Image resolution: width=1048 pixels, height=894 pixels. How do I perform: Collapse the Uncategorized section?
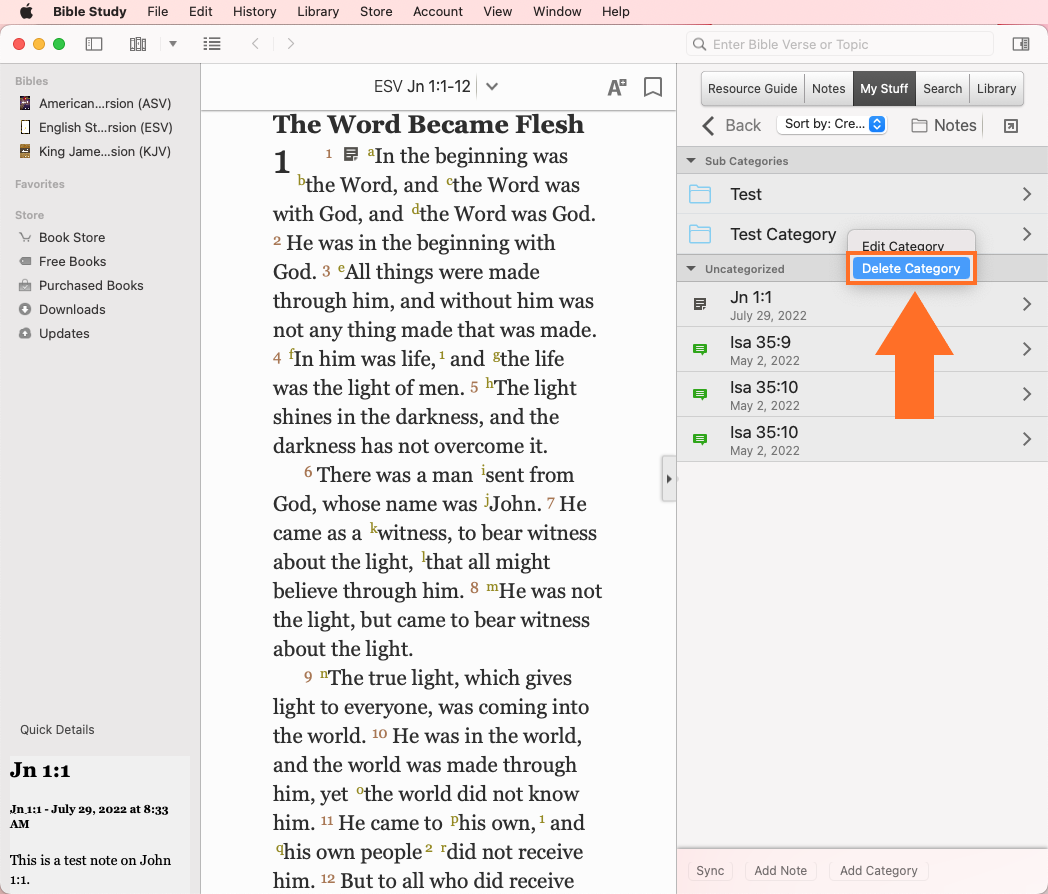(x=690, y=269)
